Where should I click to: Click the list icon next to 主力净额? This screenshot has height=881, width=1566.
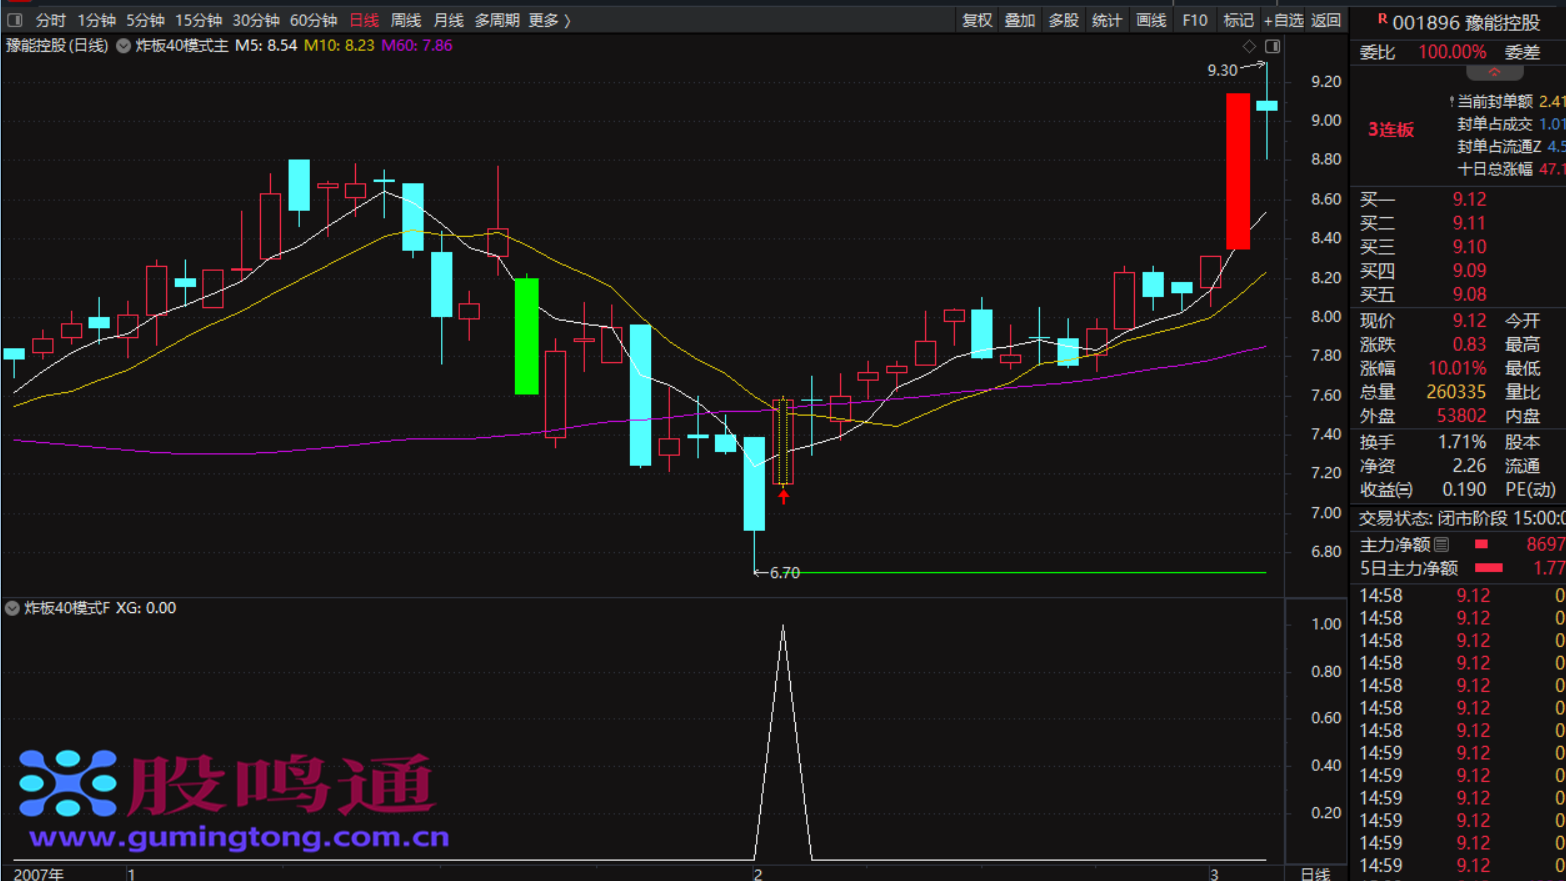pyautogui.click(x=1441, y=544)
